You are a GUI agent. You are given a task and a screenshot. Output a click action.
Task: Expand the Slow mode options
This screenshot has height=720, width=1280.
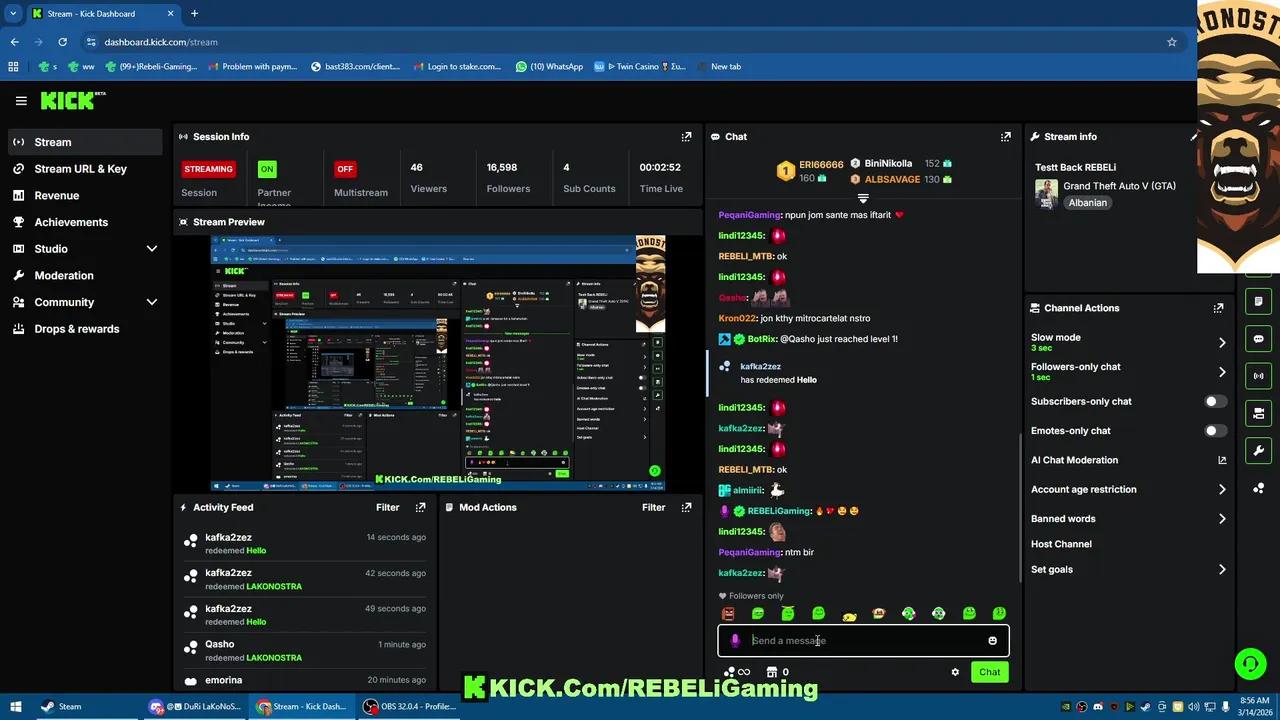[x=1221, y=342]
